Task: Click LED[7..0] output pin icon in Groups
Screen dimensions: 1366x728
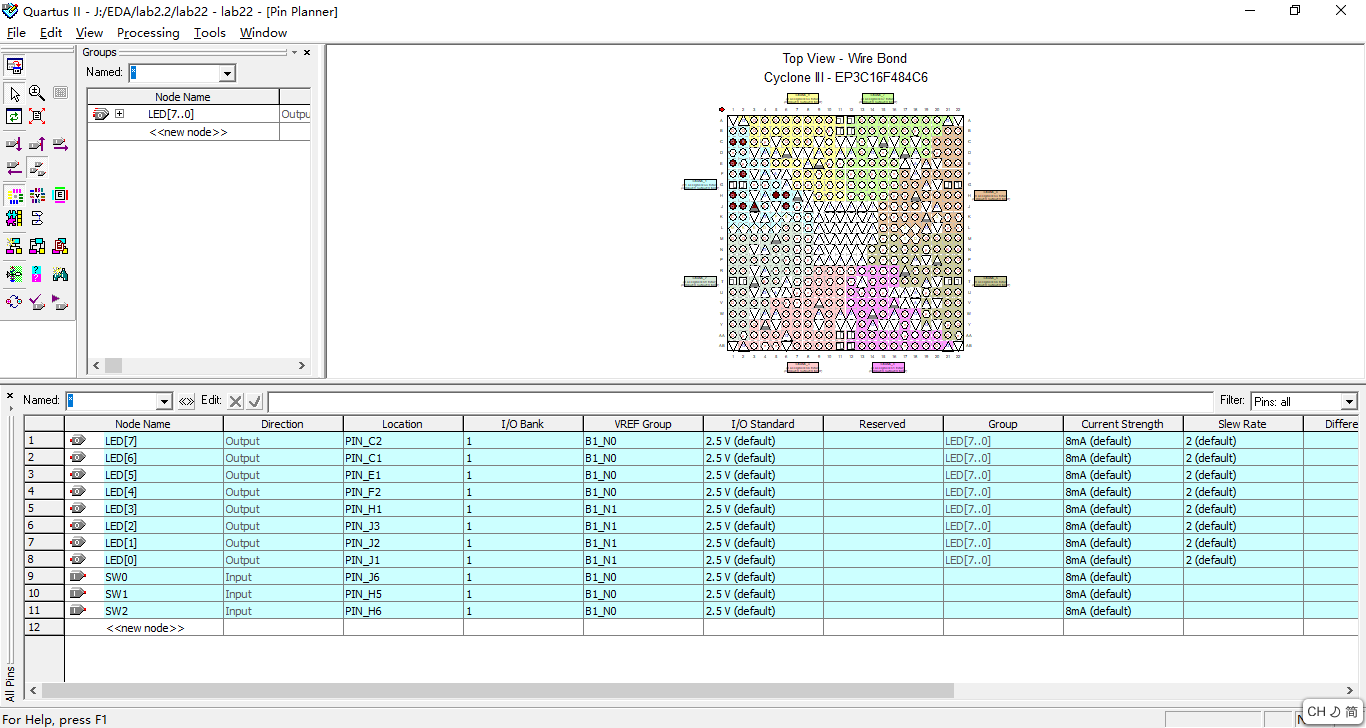Action: click(x=100, y=114)
